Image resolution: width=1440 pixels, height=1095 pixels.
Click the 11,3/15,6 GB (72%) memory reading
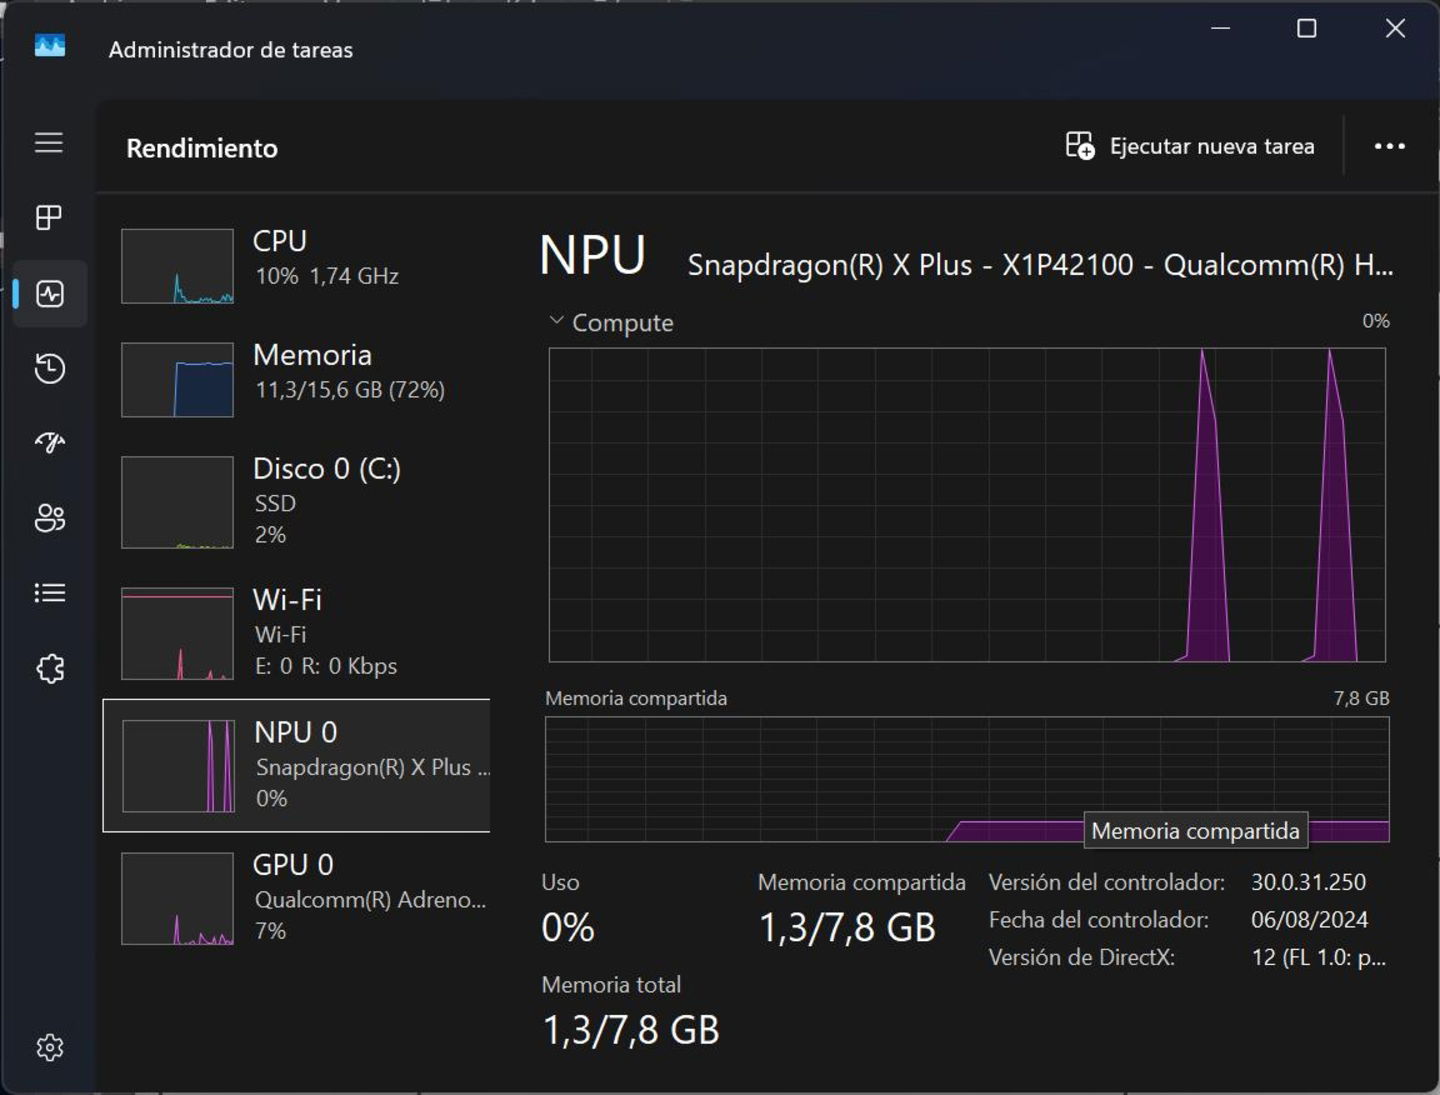[350, 390]
